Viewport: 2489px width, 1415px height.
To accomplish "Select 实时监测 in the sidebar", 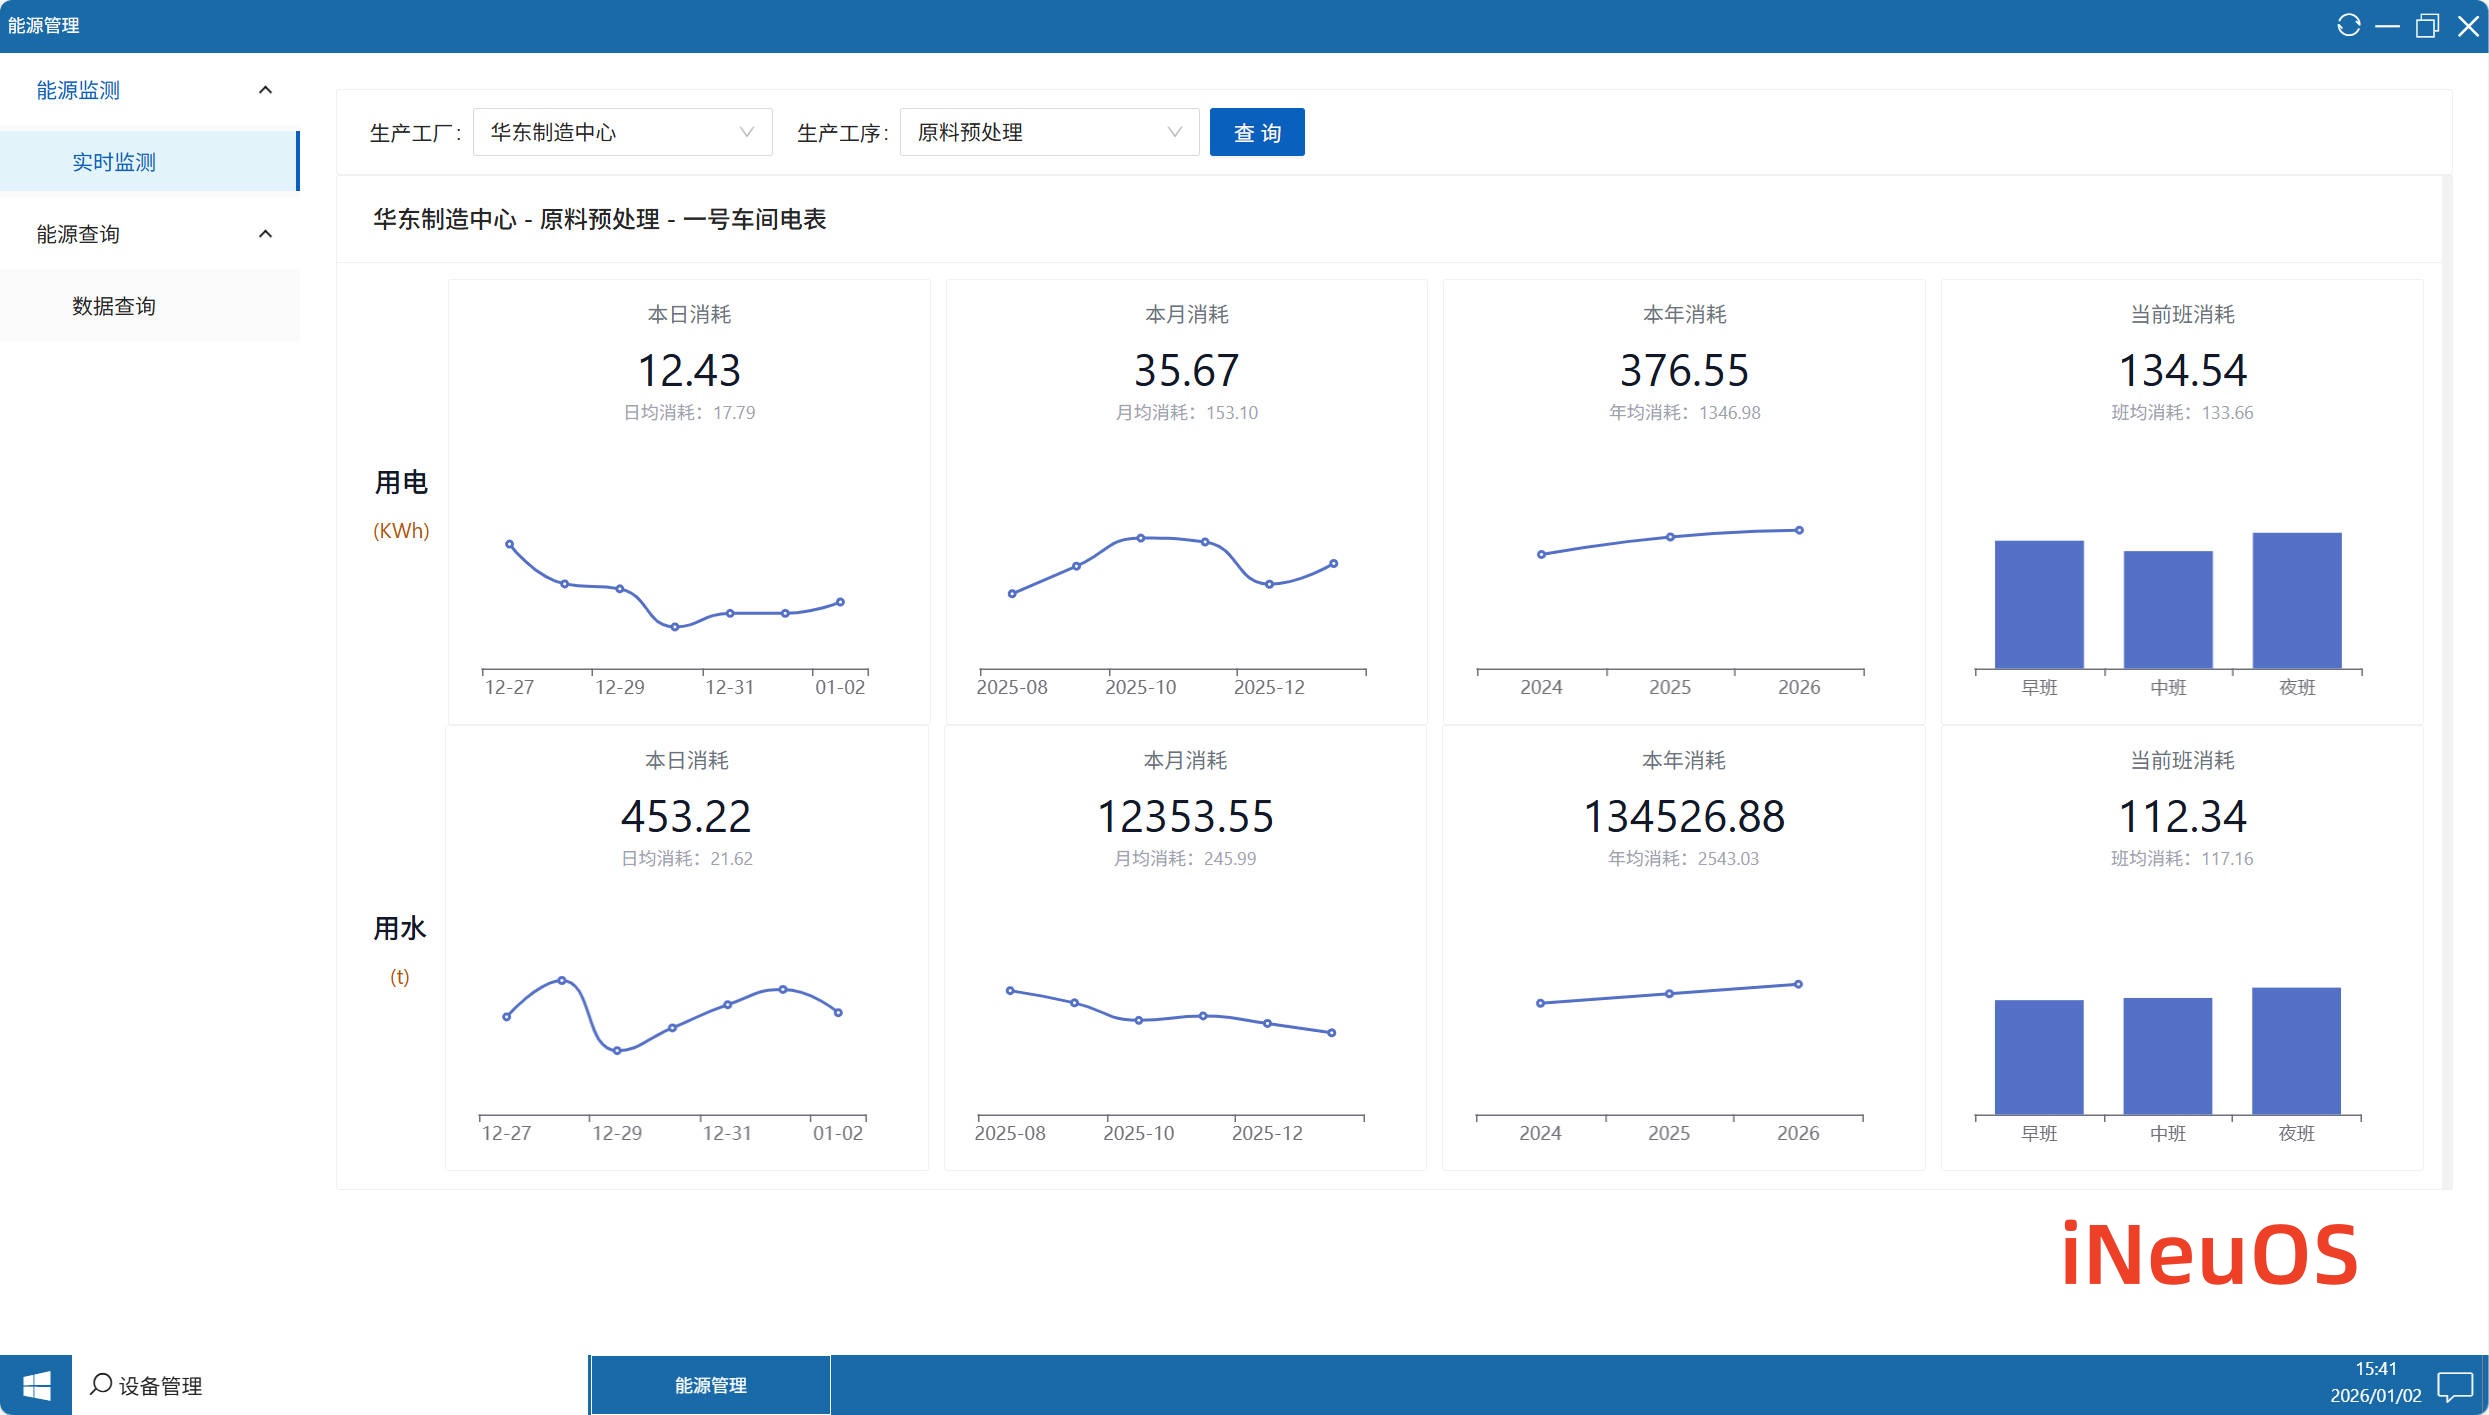I will (114, 162).
